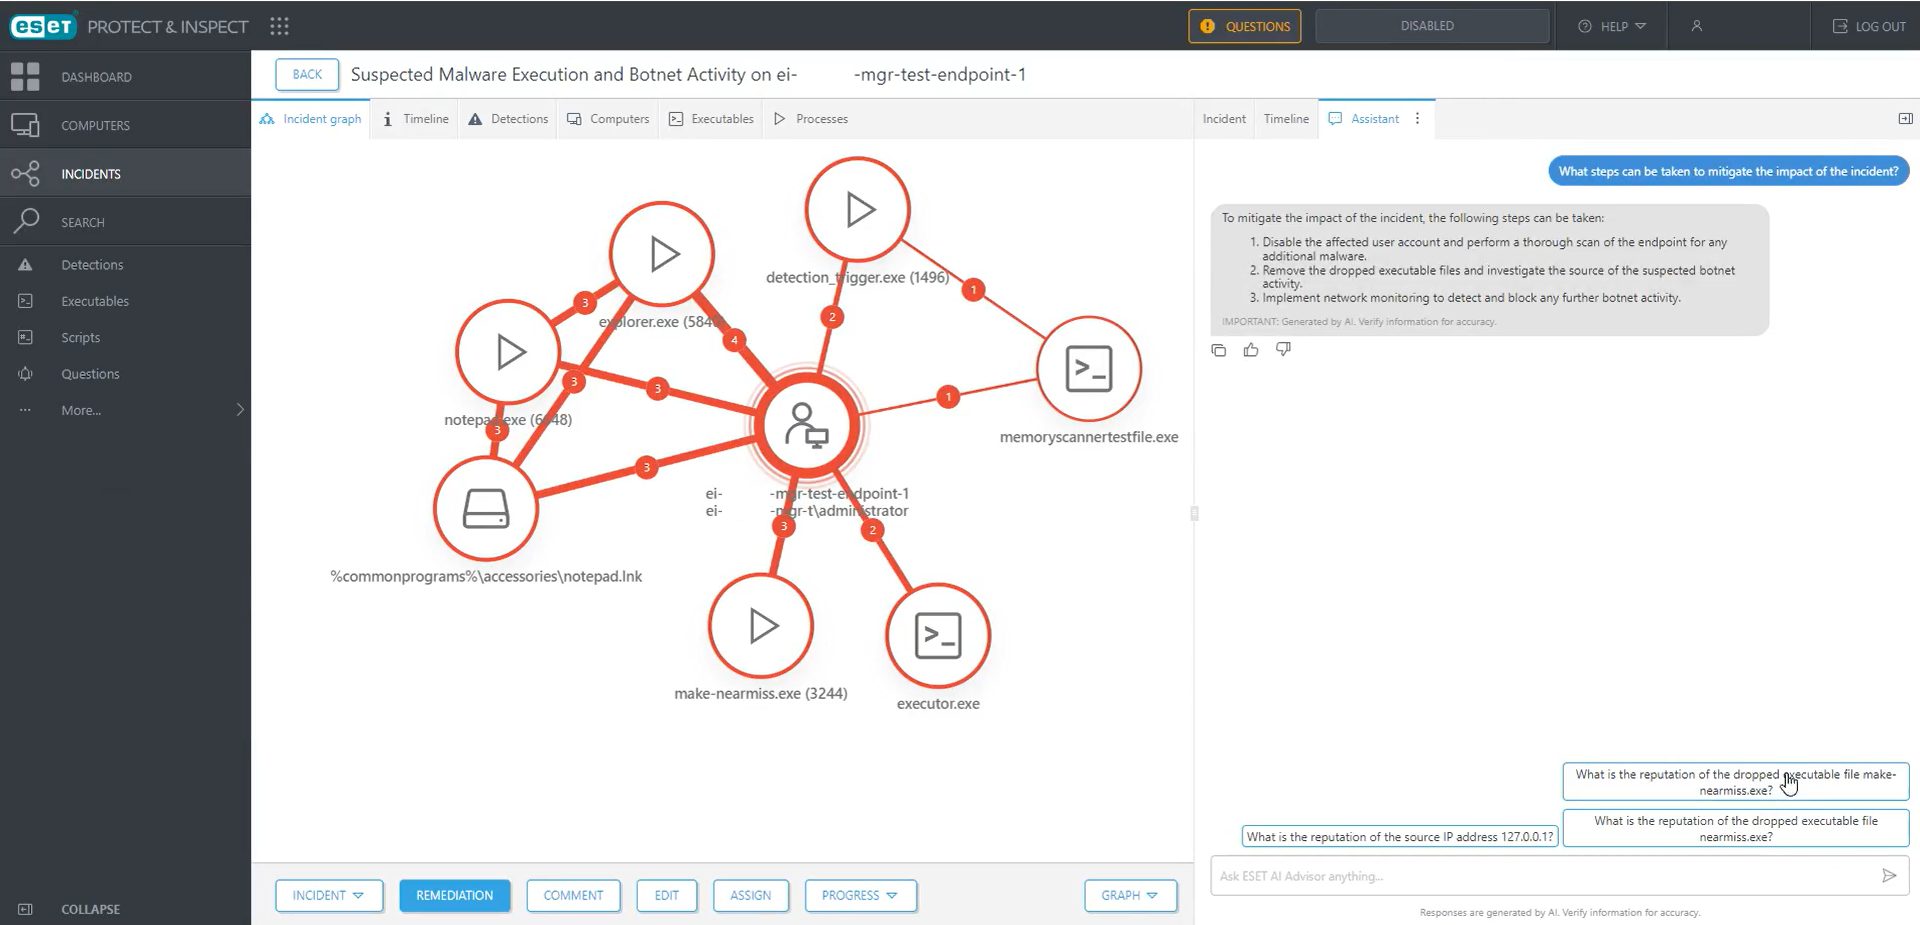Send message with the arrow icon
Screen dimensions: 1920x925
(x=1889, y=876)
